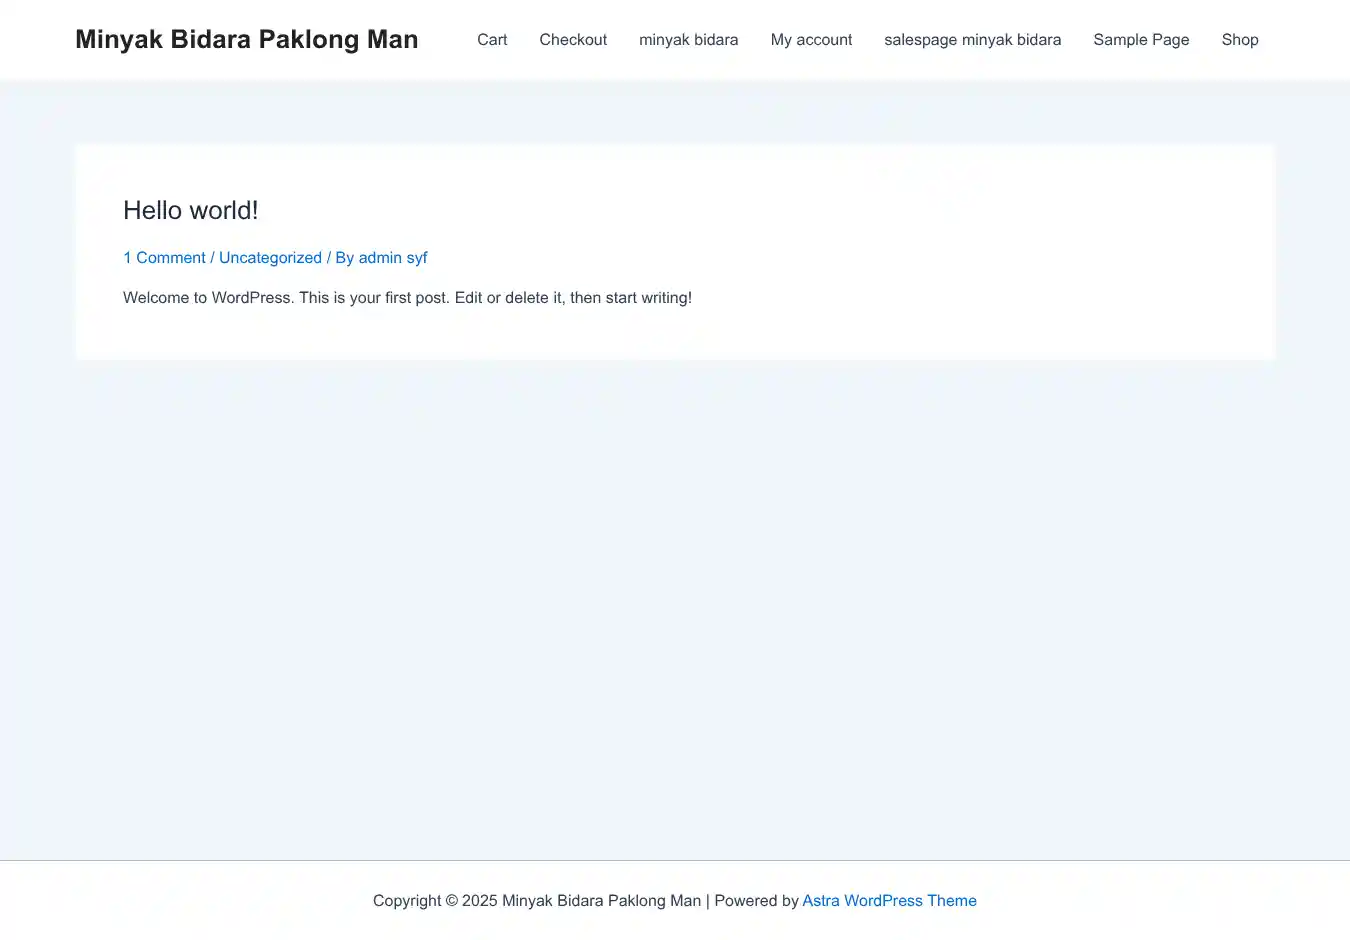Click the author link admin syf
Viewport: 1350px width, 940px height.
393,258
